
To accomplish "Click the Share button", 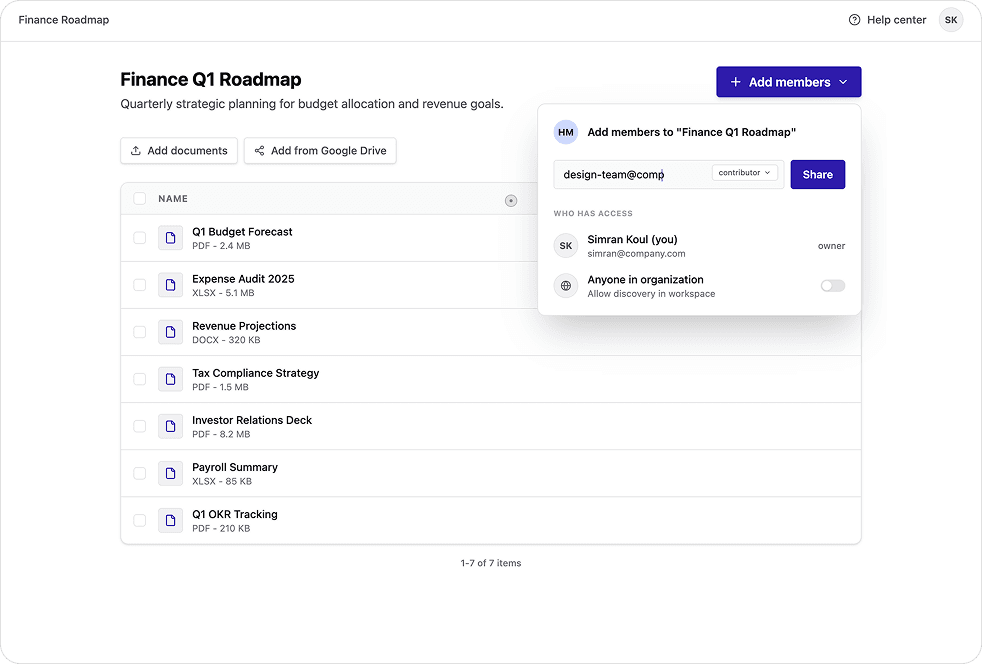I will click(x=818, y=174).
